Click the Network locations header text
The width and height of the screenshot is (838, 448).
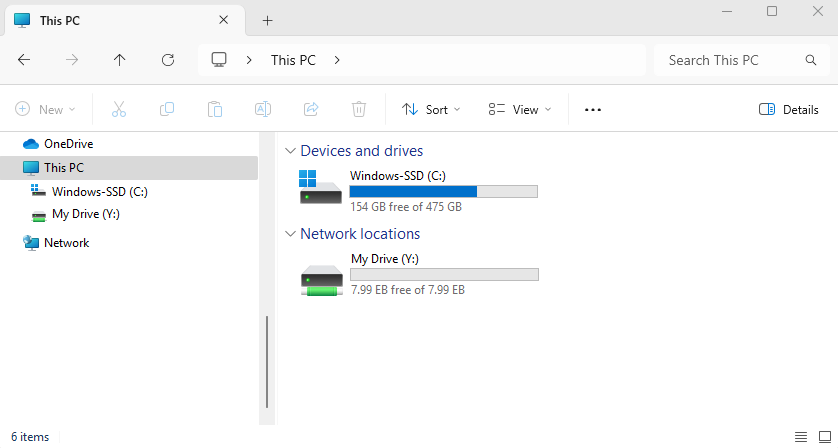tap(360, 234)
